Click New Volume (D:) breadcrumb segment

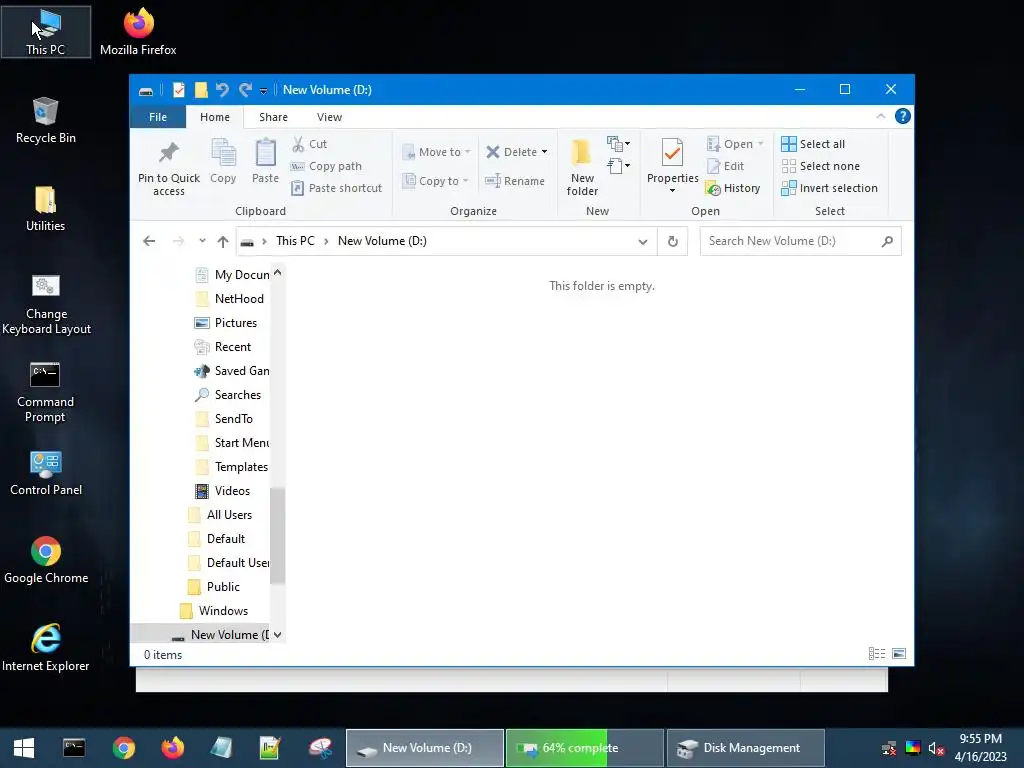(x=382, y=241)
